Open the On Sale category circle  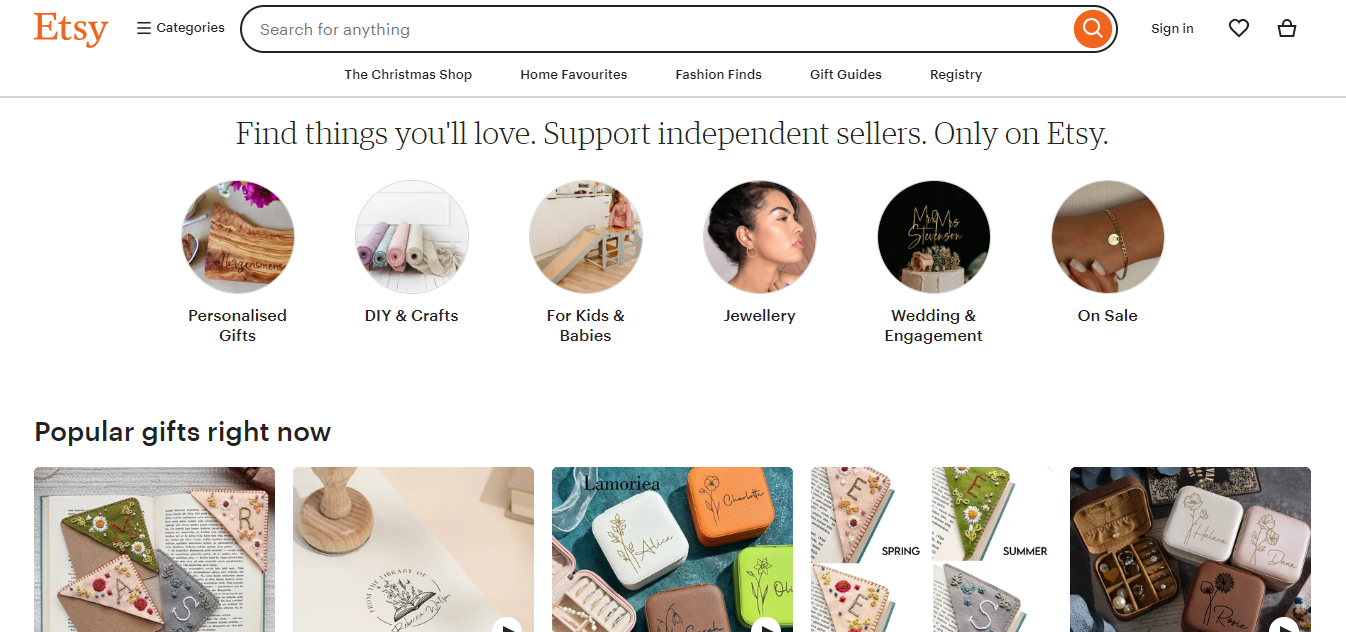[x=1108, y=237]
